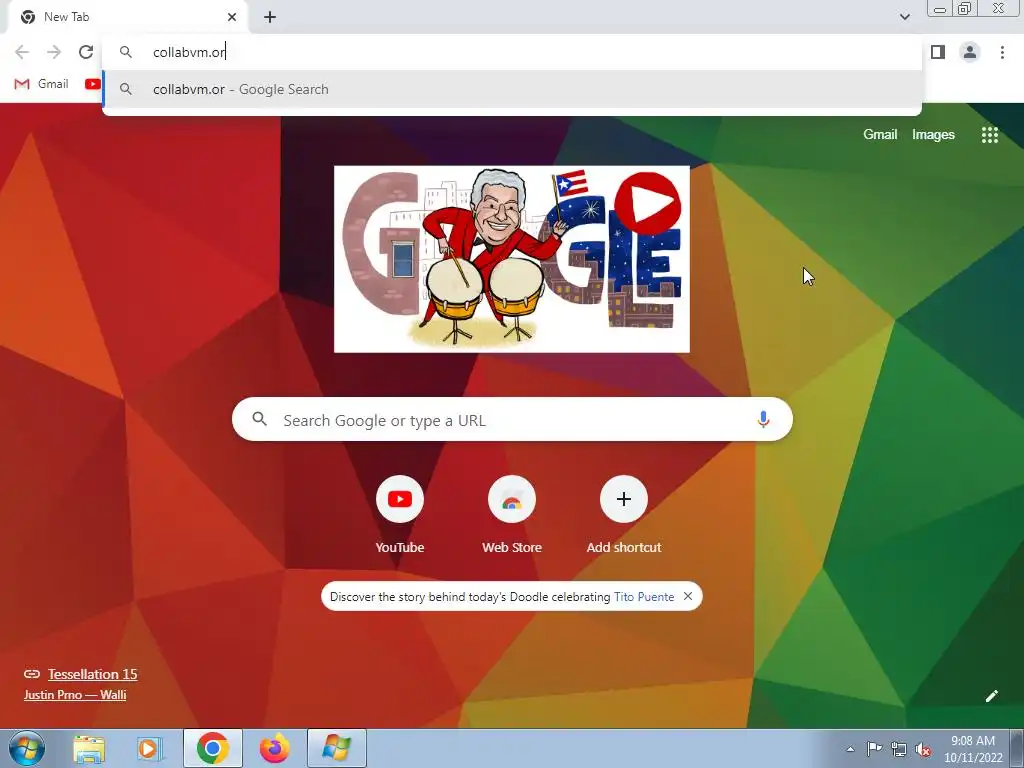Open the Windows flag taskbar item
The height and width of the screenshot is (768, 1024).
[x=336, y=748]
